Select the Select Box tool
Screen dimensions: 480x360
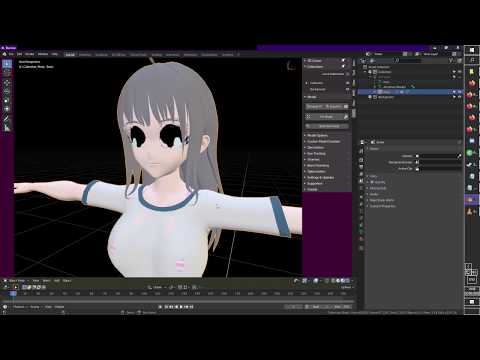click(x=7, y=63)
